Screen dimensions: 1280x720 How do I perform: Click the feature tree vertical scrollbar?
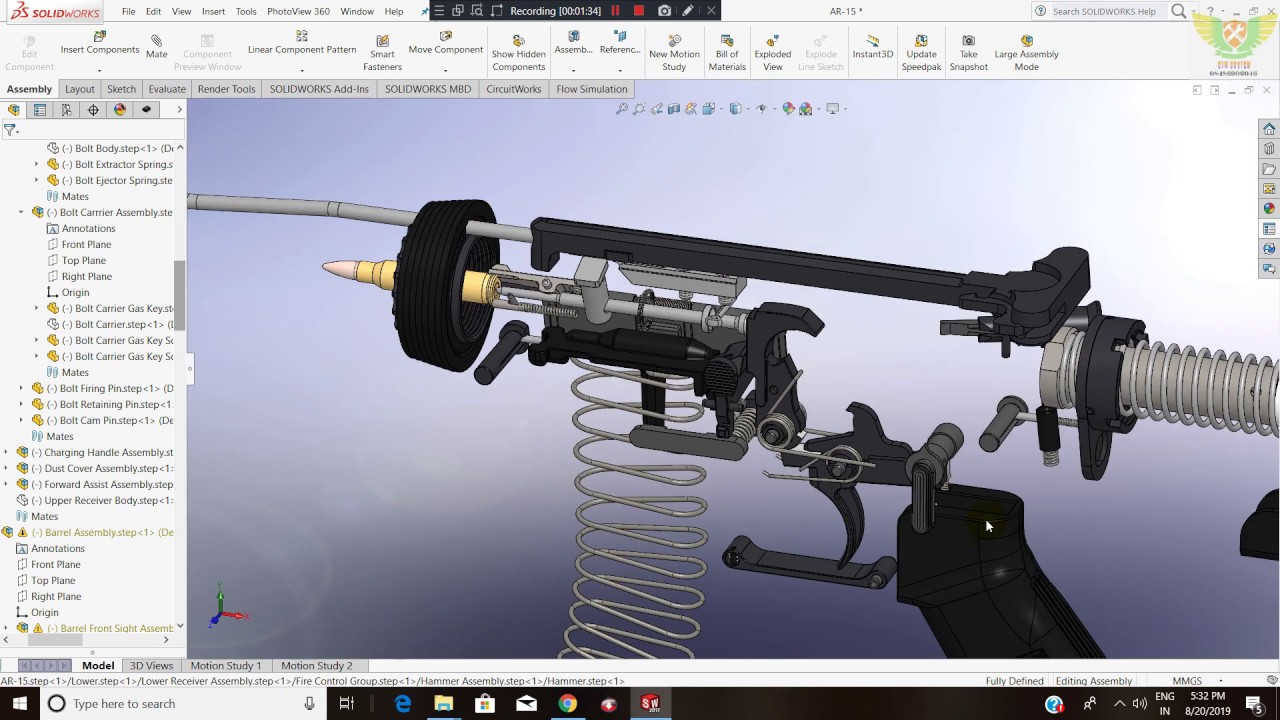point(180,295)
